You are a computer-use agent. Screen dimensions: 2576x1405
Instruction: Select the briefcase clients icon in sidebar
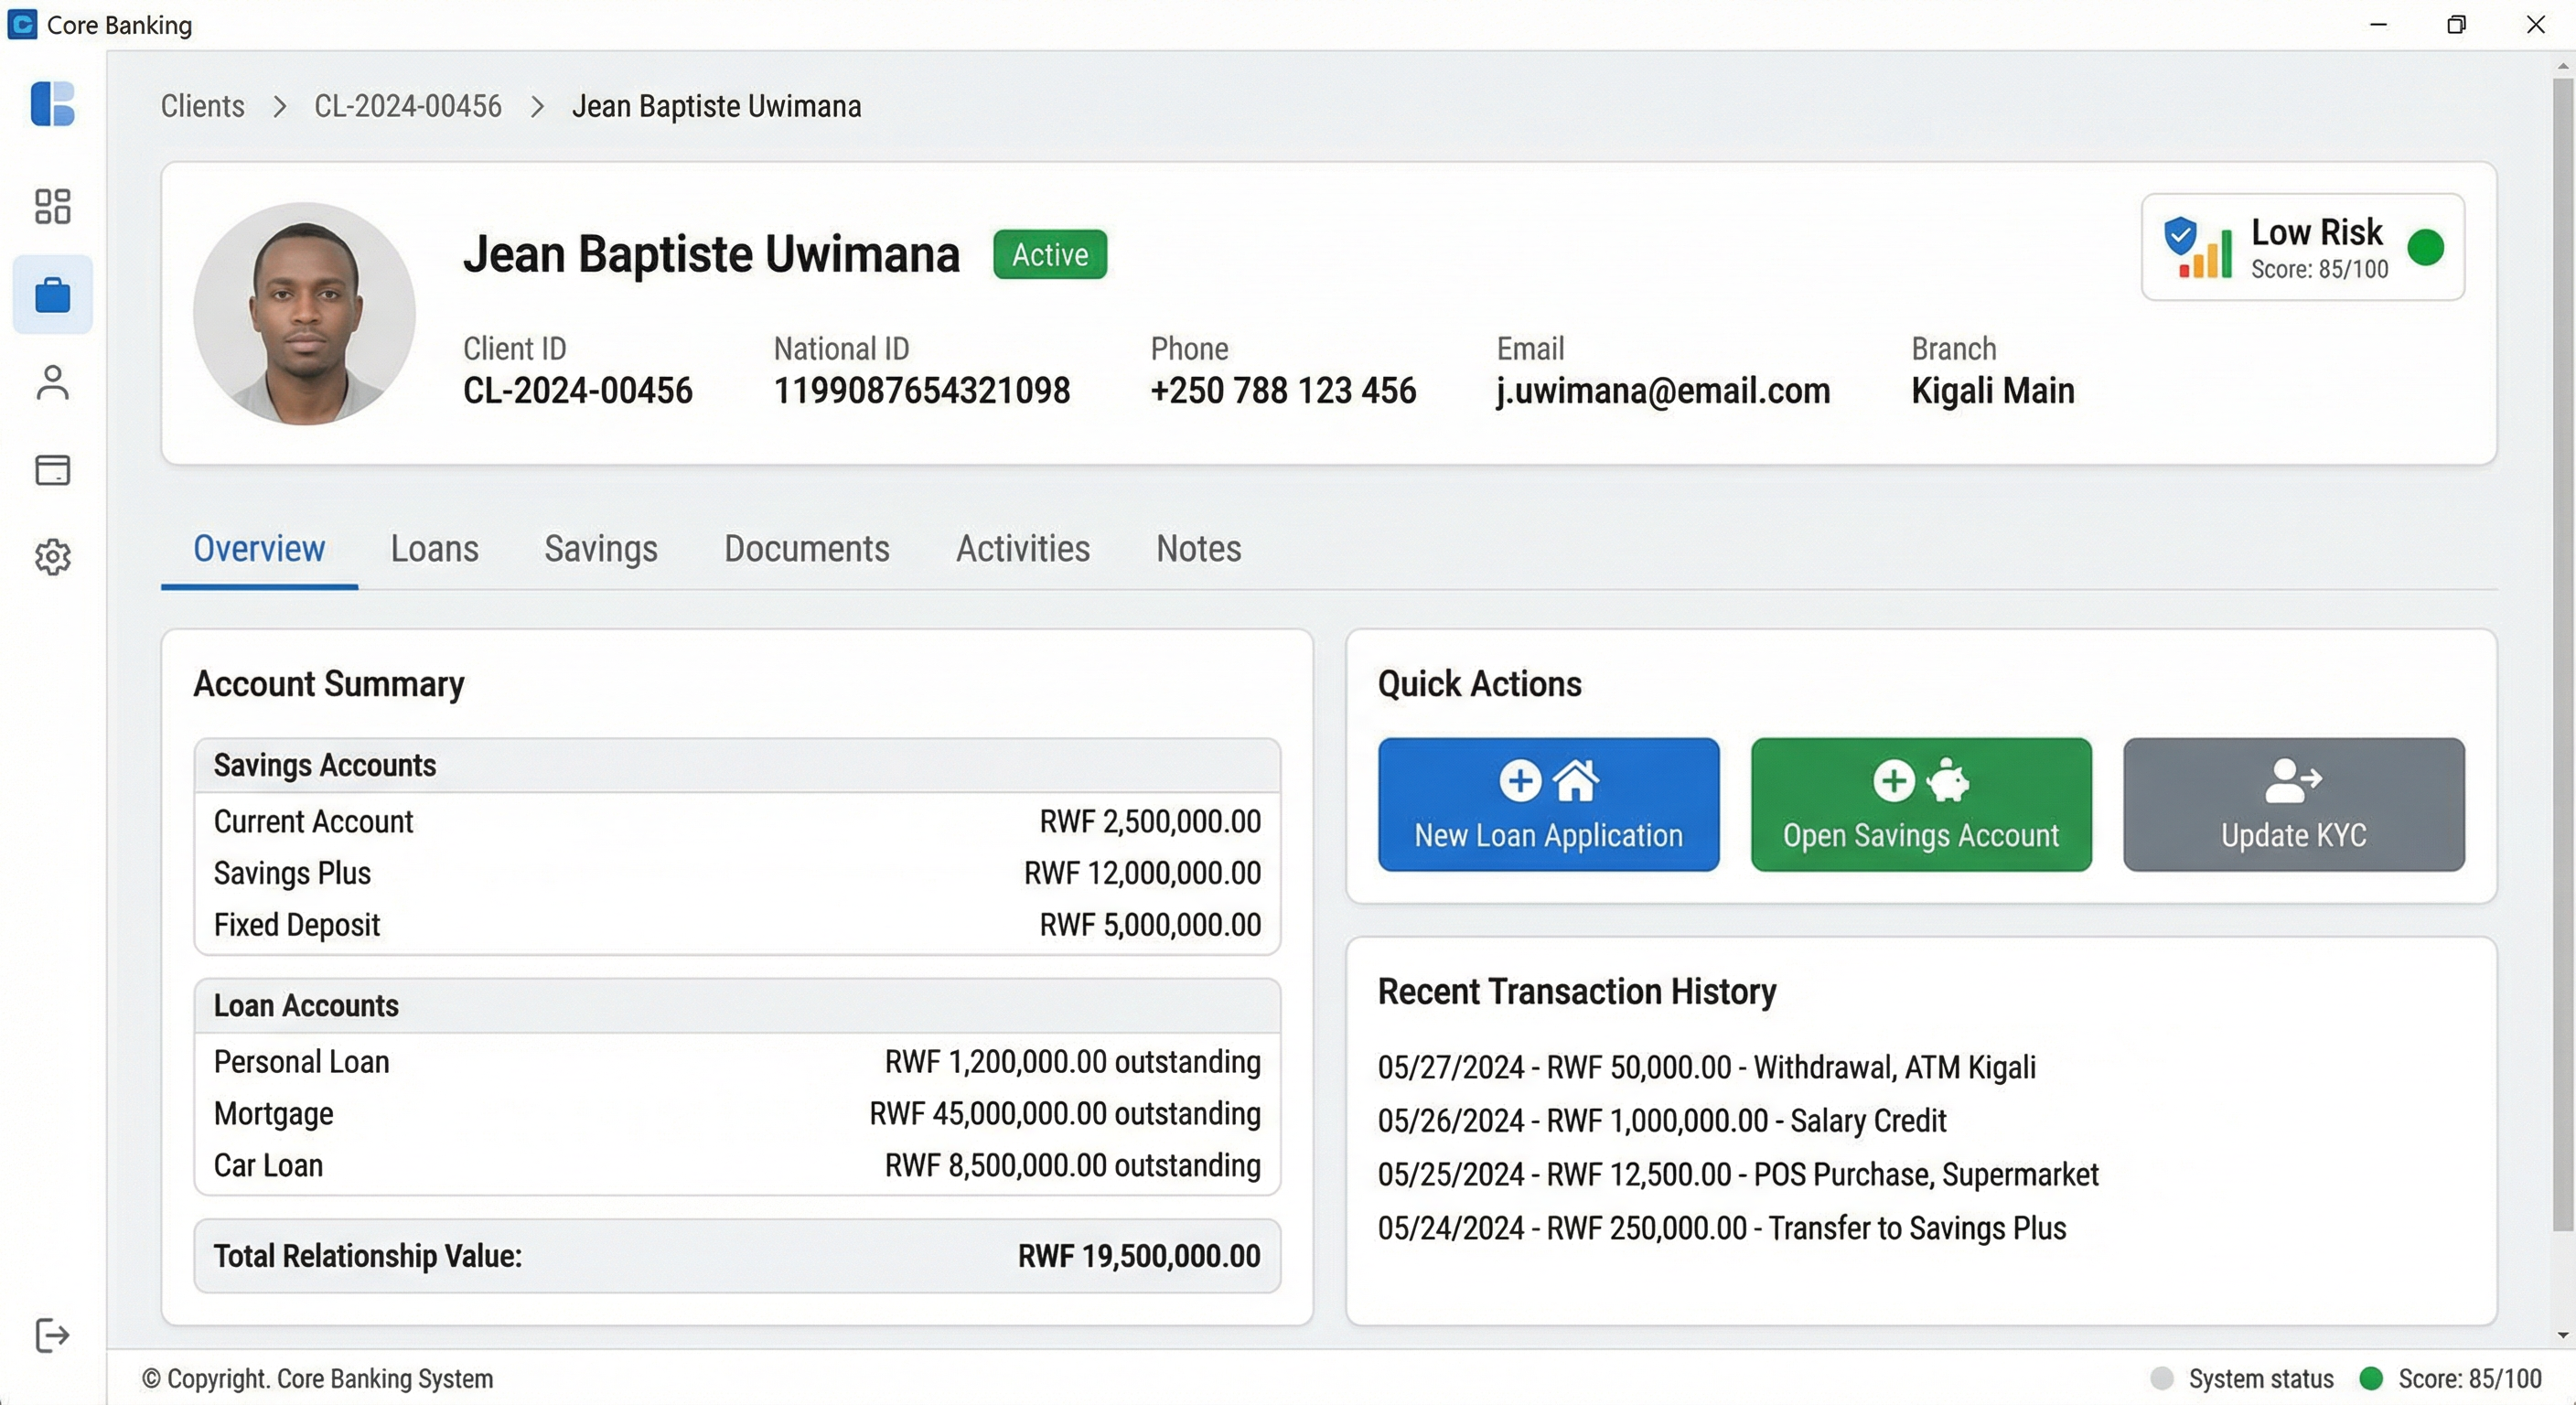(52, 295)
